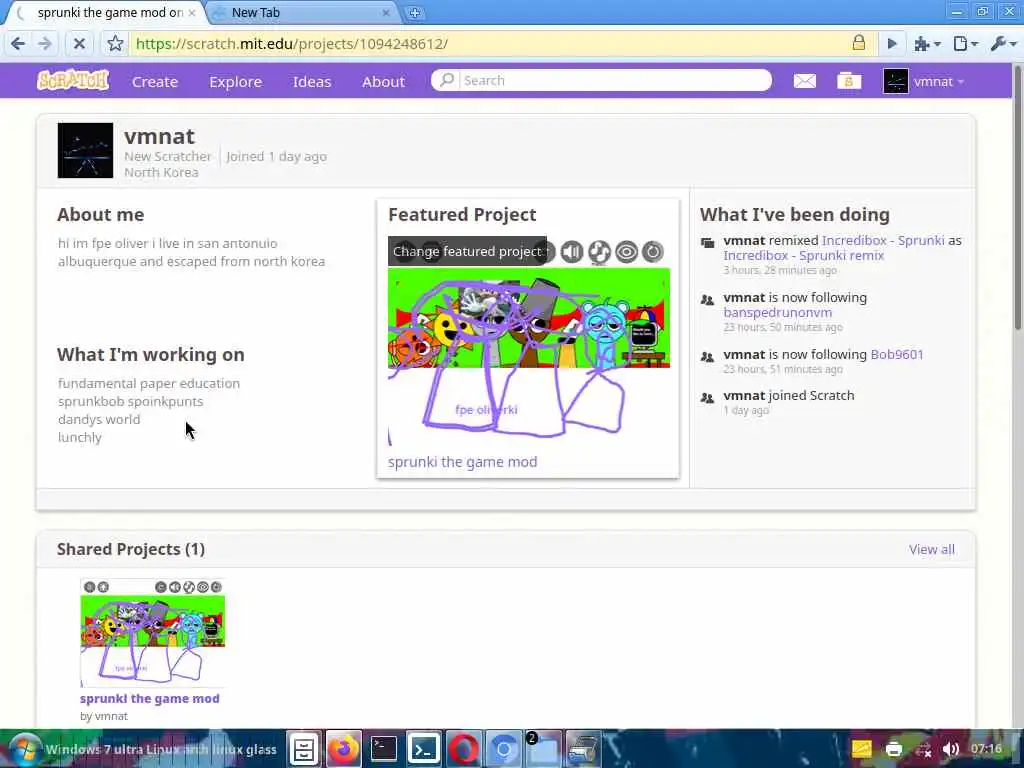Click the page vertical scrollbar

click(1018, 196)
